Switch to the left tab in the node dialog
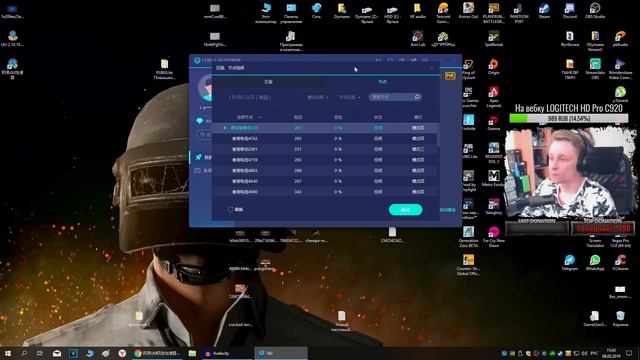 pos(268,82)
